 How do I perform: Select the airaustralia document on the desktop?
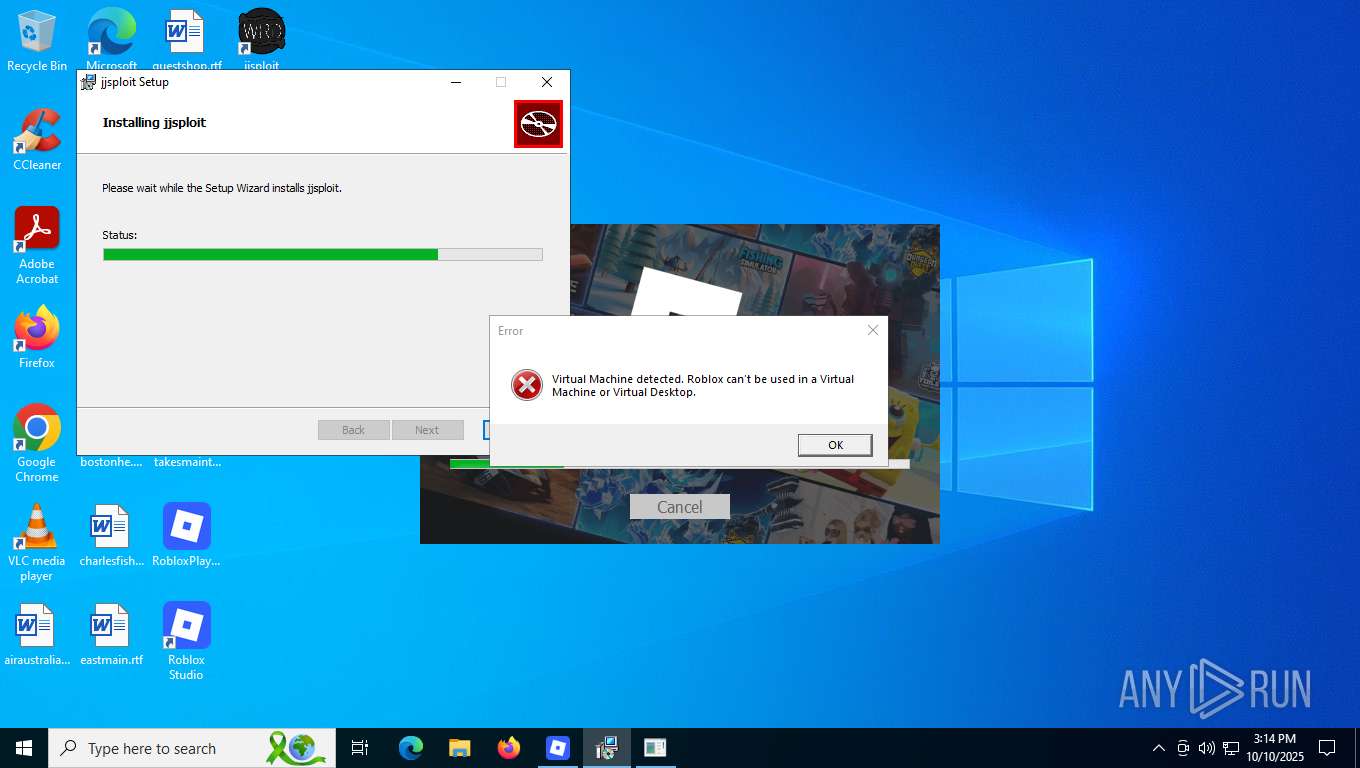click(37, 635)
